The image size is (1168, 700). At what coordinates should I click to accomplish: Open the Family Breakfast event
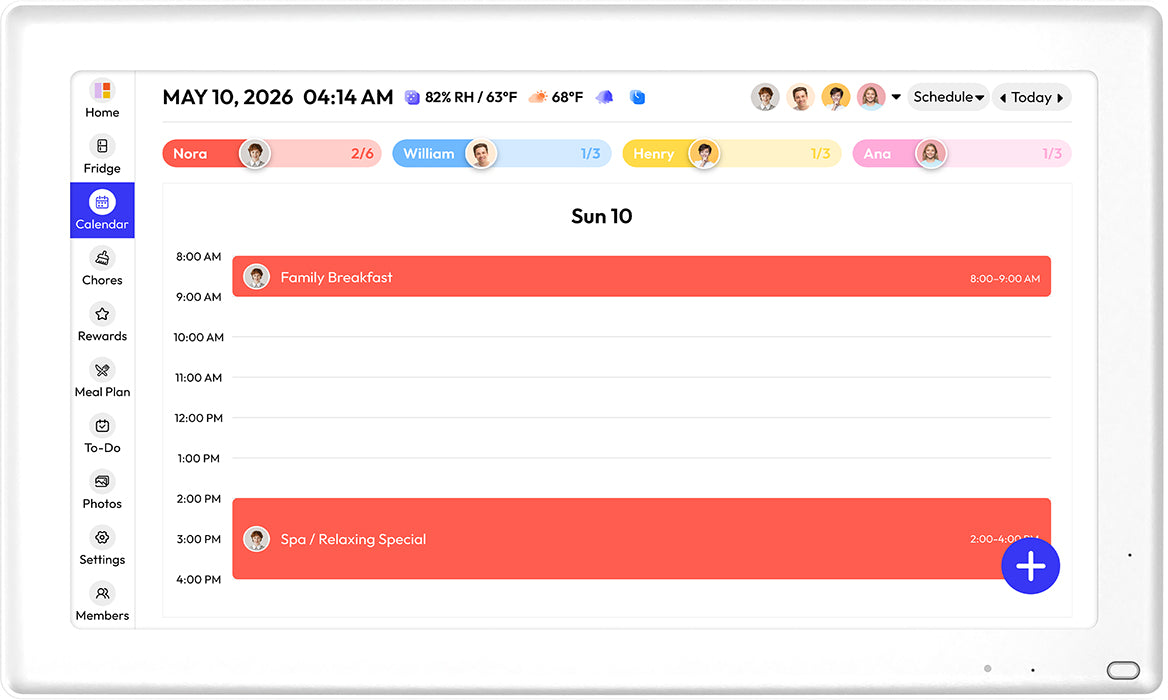(641, 277)
